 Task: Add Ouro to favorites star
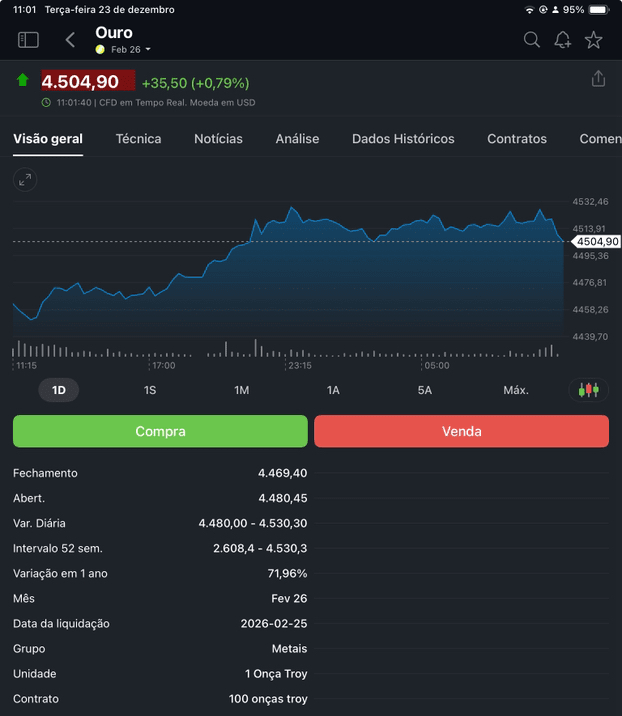click(594, 40)
